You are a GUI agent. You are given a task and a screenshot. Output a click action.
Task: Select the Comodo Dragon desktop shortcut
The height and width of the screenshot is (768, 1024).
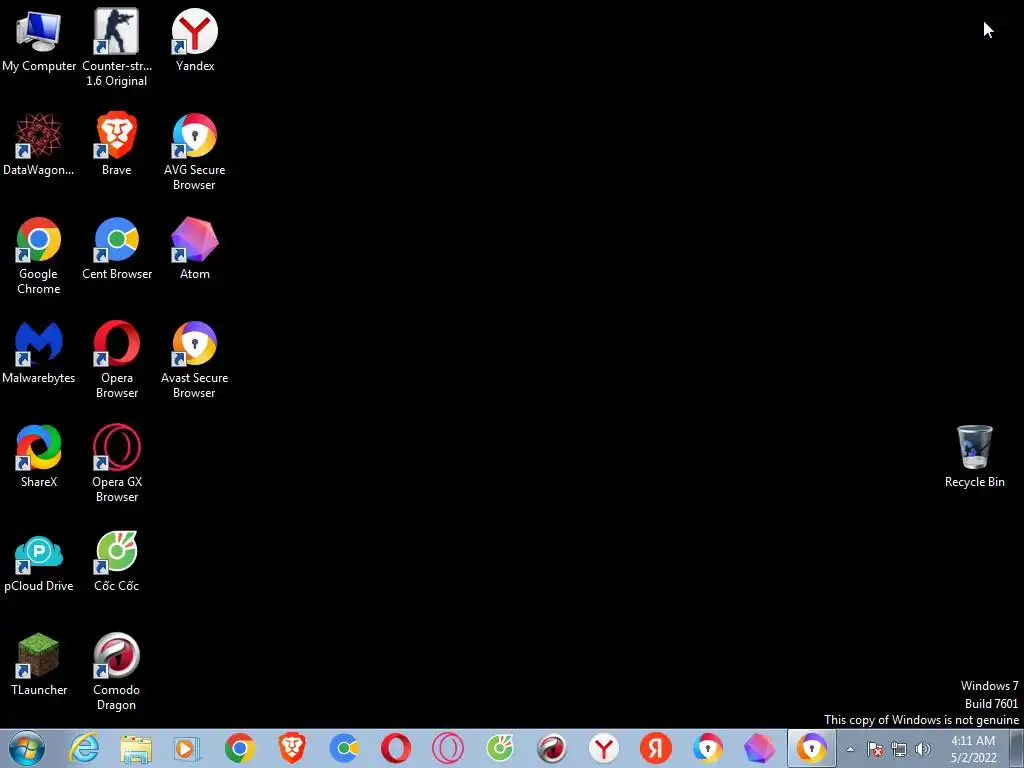[116, 671]
